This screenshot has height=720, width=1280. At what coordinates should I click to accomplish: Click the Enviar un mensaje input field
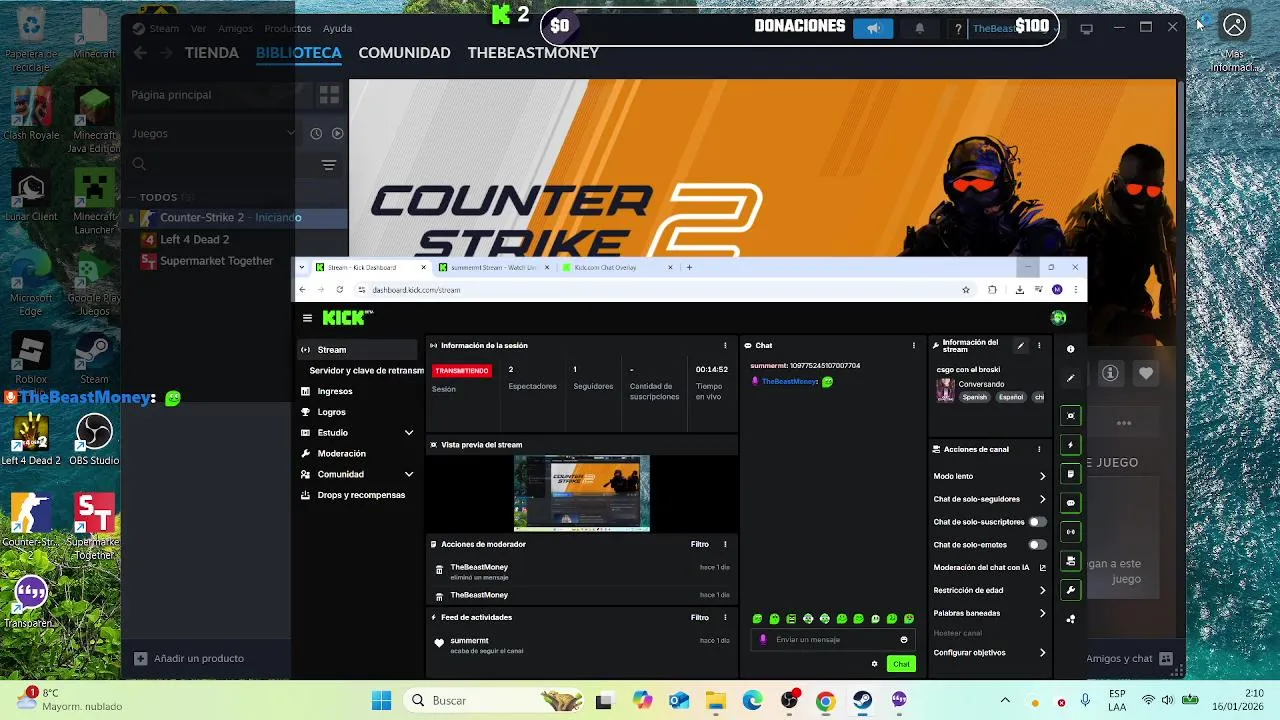(x=832, y=640)
